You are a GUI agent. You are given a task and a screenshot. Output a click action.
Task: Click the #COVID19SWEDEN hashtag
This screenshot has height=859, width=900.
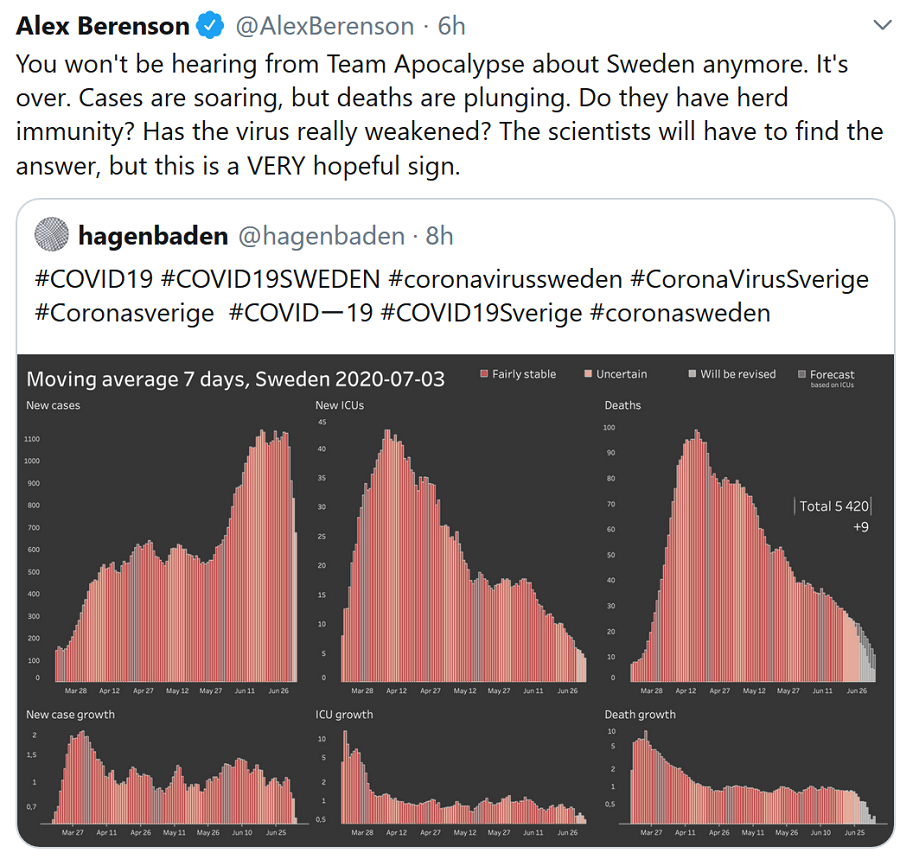[270, 279]
